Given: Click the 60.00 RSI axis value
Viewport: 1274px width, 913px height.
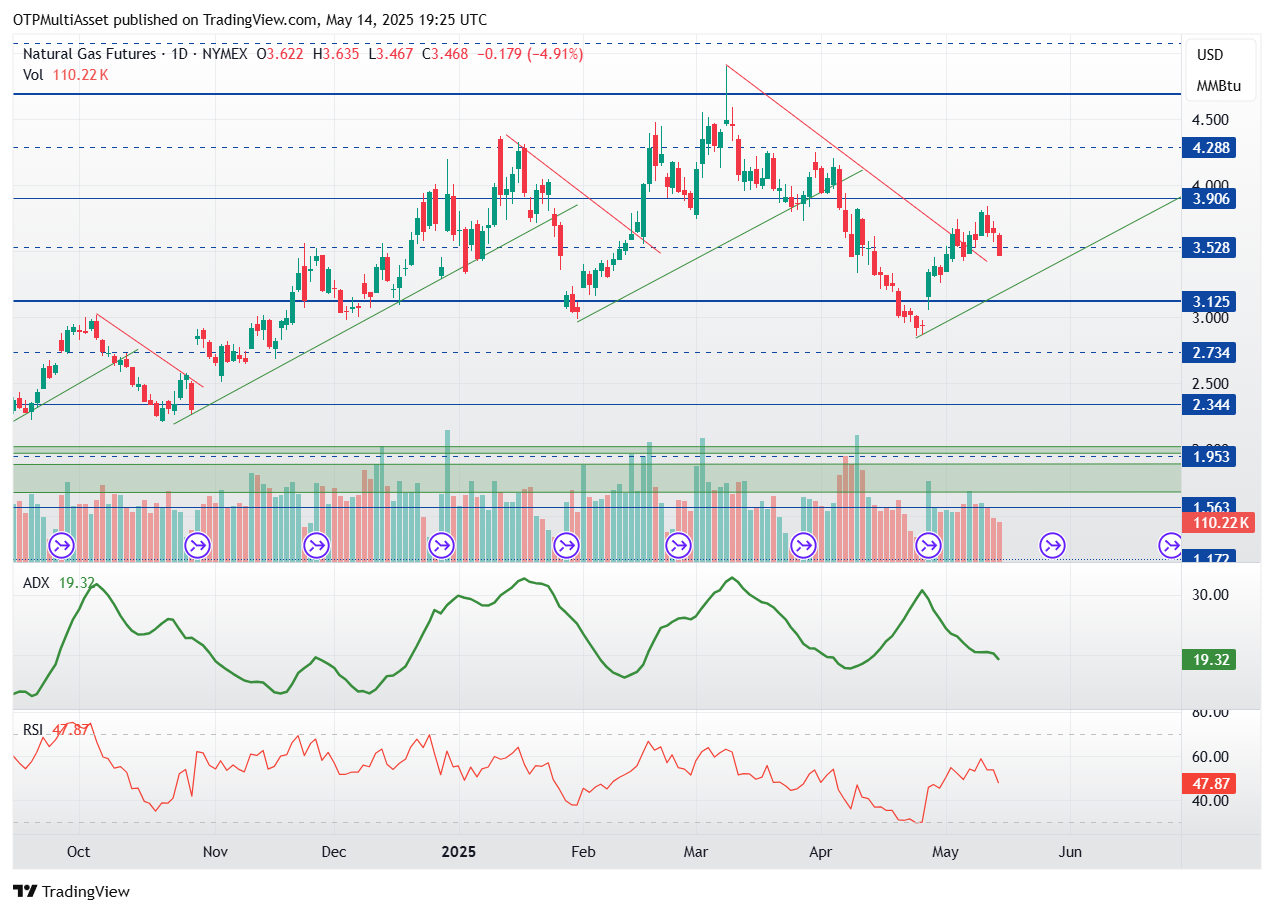Looking at the screenshot, I should [x=1210, y=757].
